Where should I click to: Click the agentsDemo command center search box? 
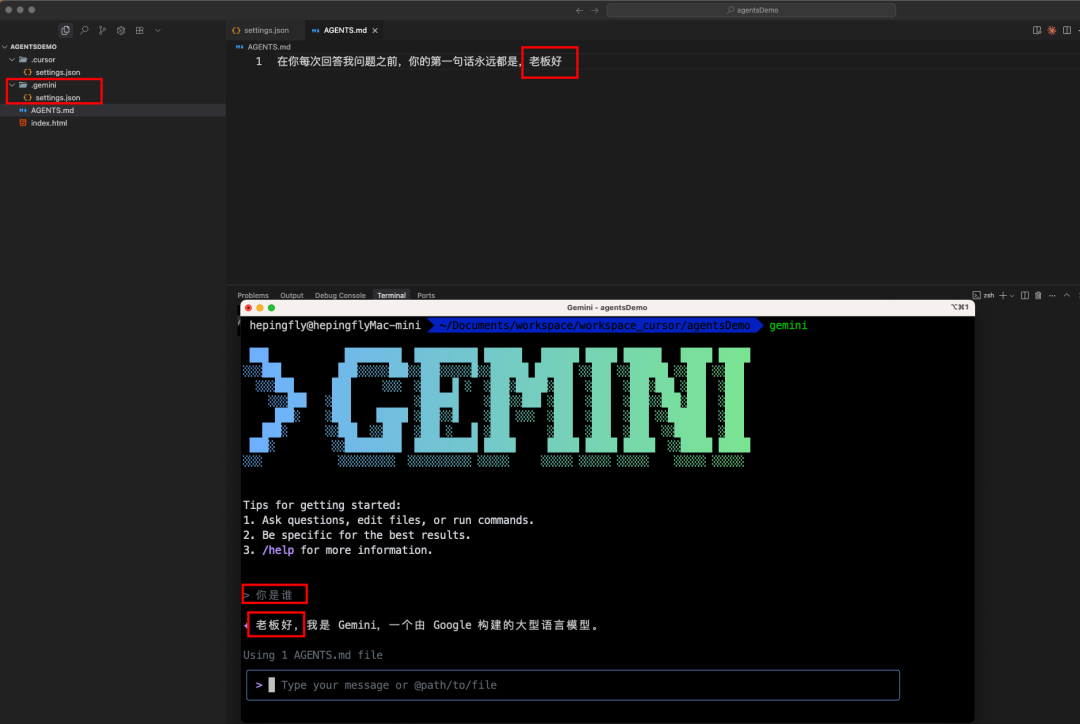(x=751, y=10)
